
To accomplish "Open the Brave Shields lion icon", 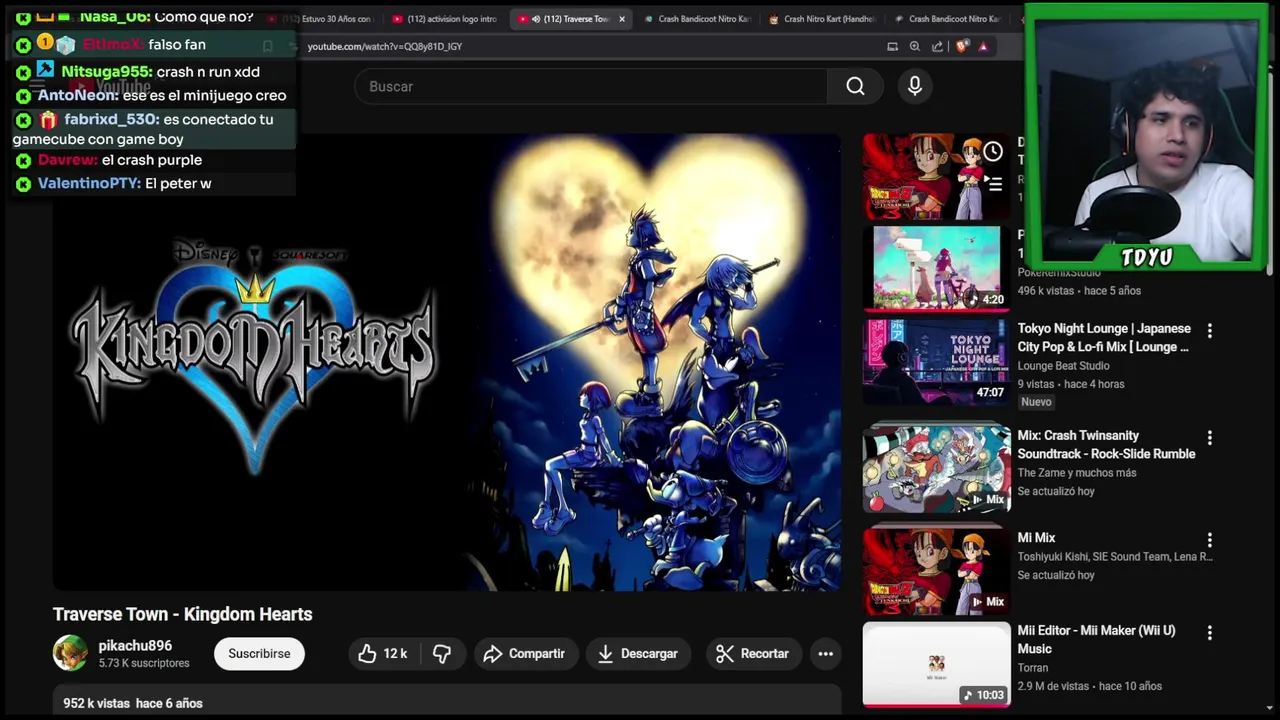I will coord(962,46).
